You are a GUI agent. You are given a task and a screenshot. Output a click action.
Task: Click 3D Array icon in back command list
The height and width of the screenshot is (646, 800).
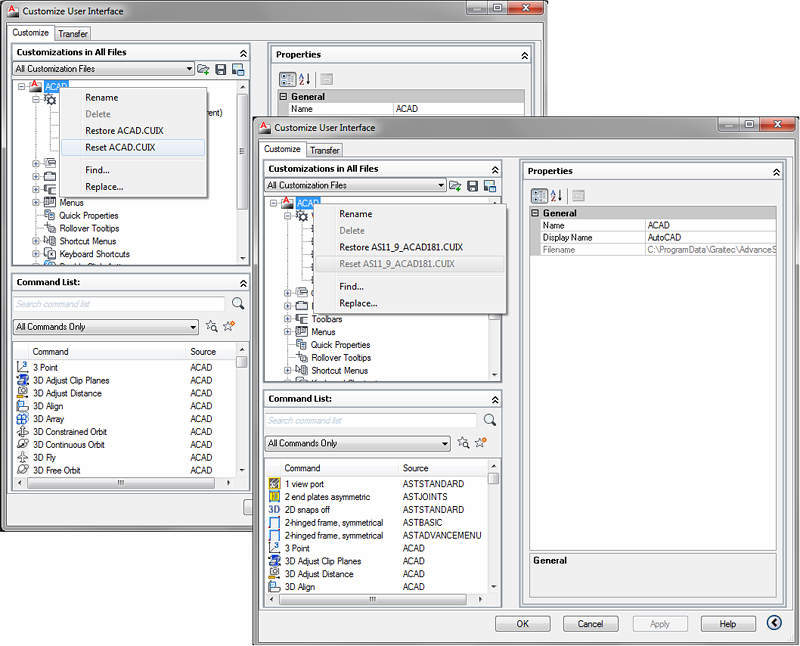(22, 419)
